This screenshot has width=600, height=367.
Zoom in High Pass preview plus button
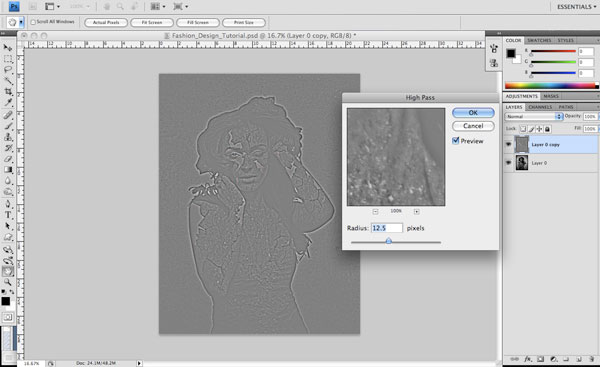pyautogui.click(x=416, y=211)
